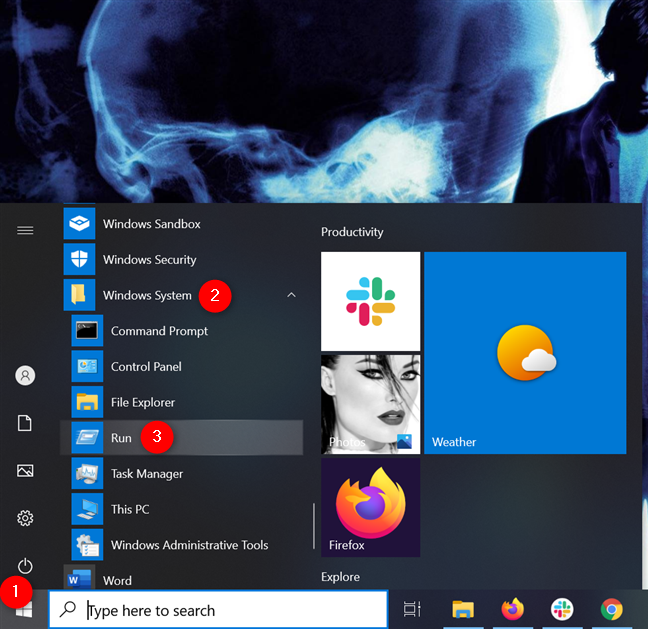The image size is (648, 629).
Task: Click the Windows Security shield icon
Action: pyautogui.click(x=79, y=260)
